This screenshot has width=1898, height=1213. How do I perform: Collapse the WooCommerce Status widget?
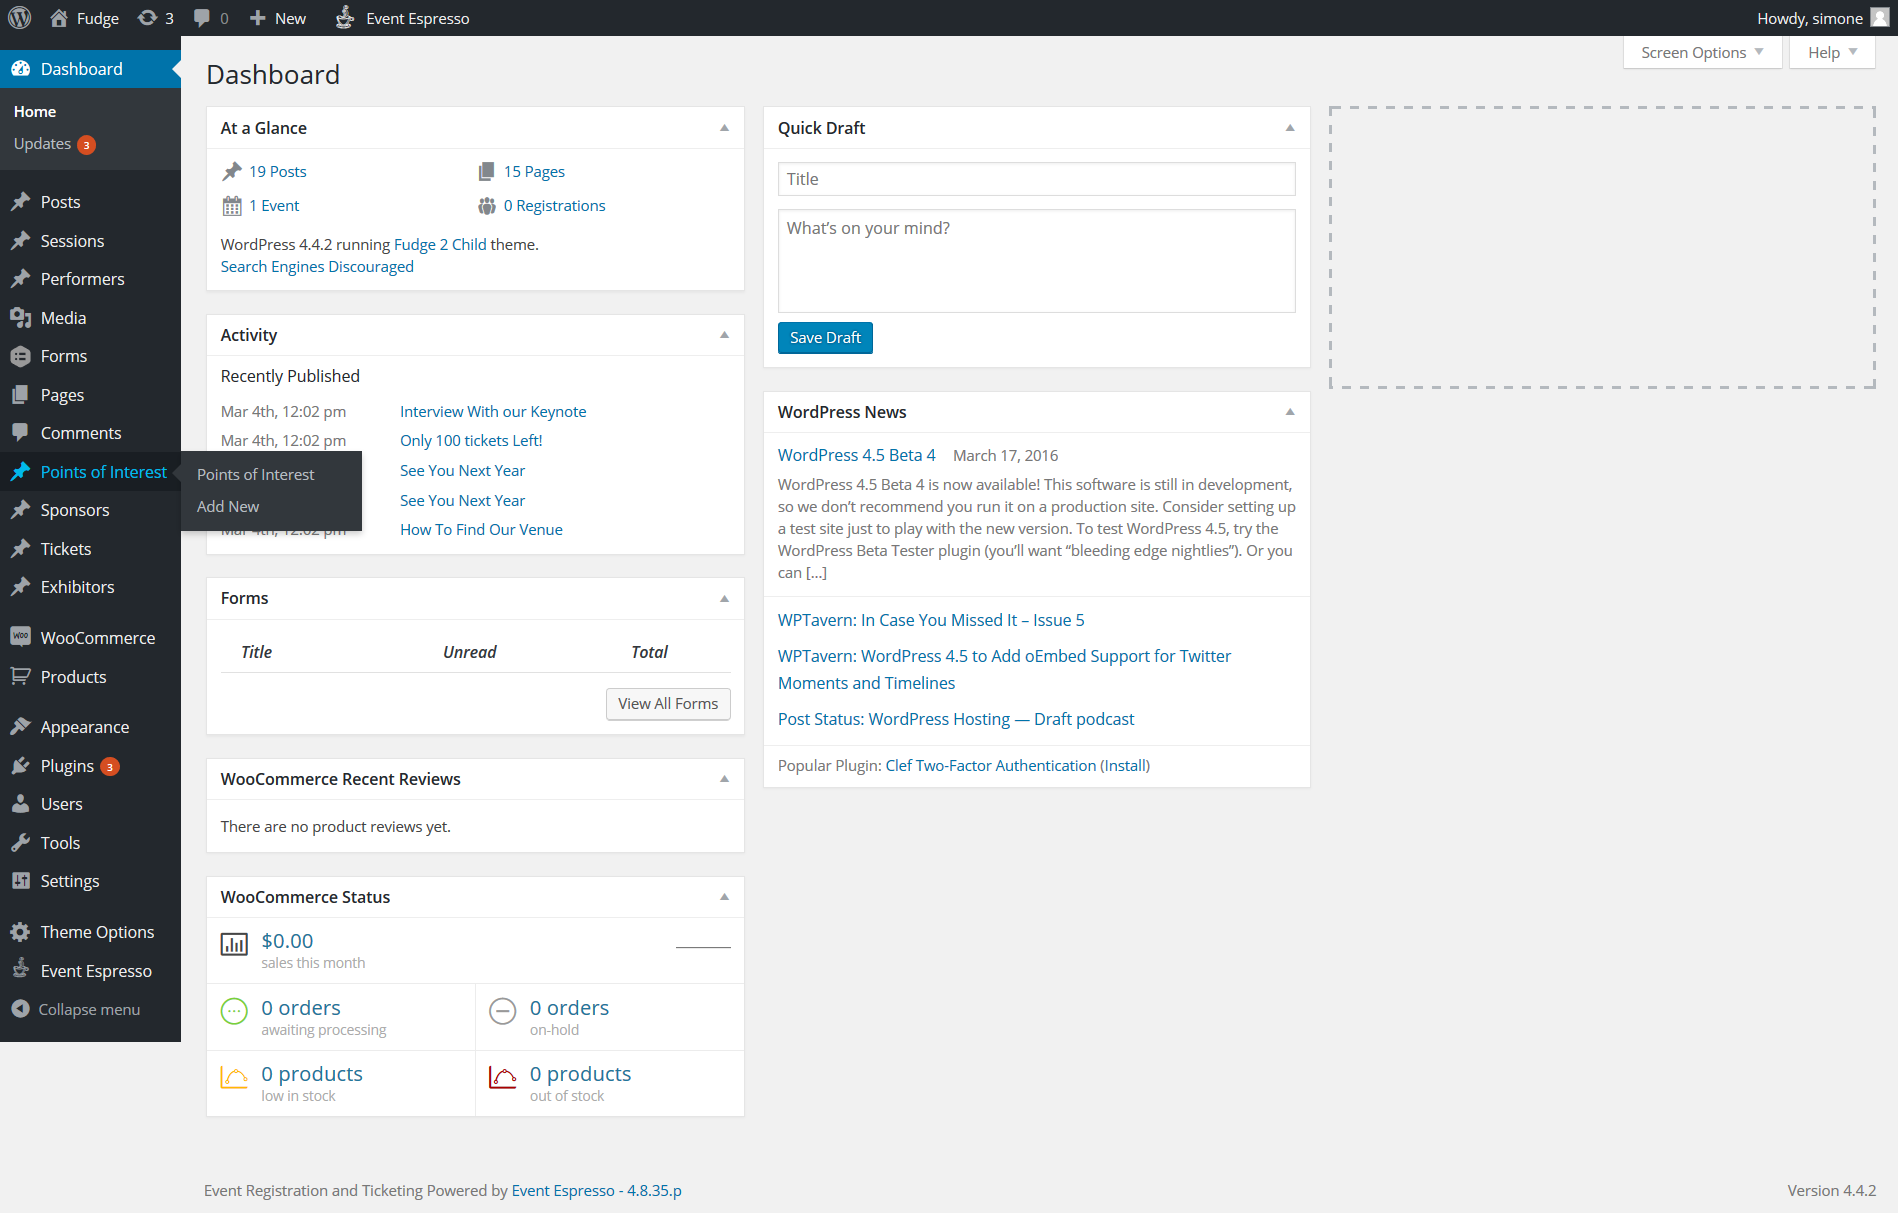pyautogui.click(x=724, y=897)
